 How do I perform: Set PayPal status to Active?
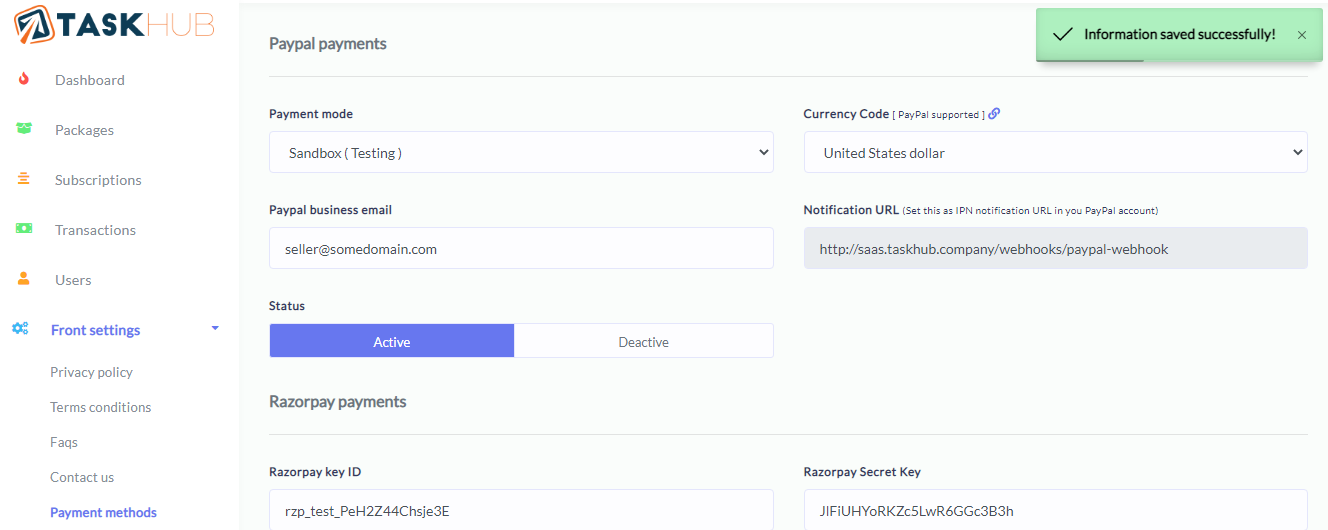click(x=392, y=341)
